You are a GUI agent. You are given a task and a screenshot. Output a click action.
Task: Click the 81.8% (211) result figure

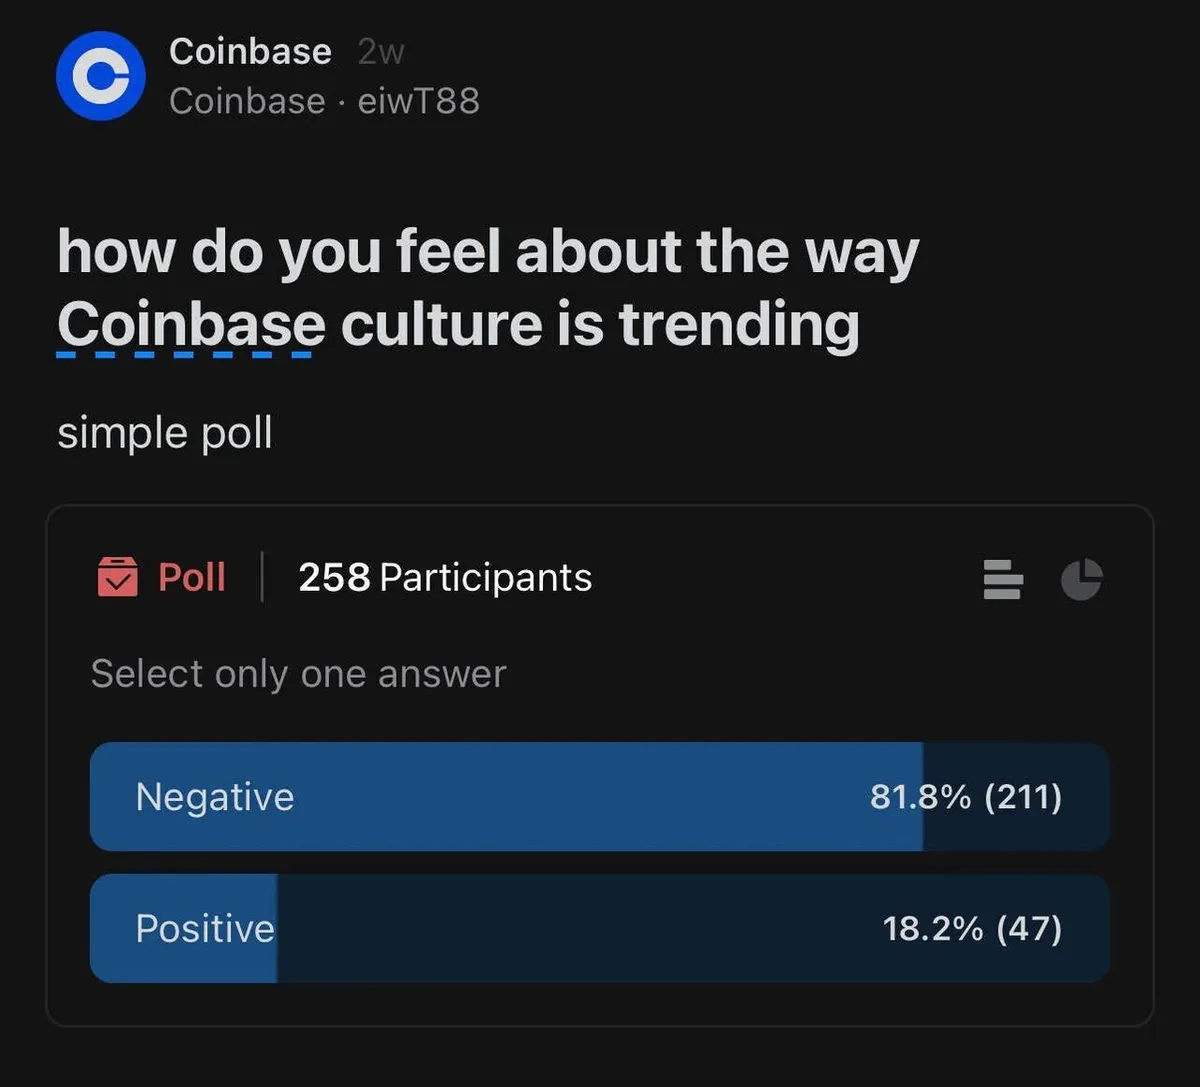(x=965, y=797)
